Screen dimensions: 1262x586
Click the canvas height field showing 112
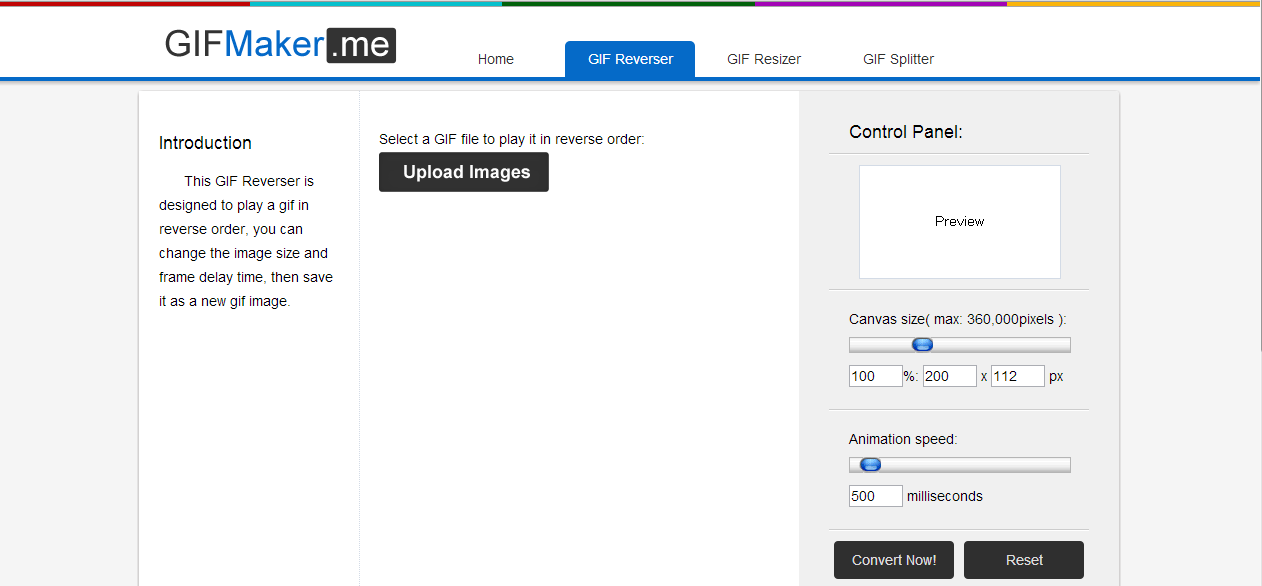pyautogui.click(x=1017, y=376)
